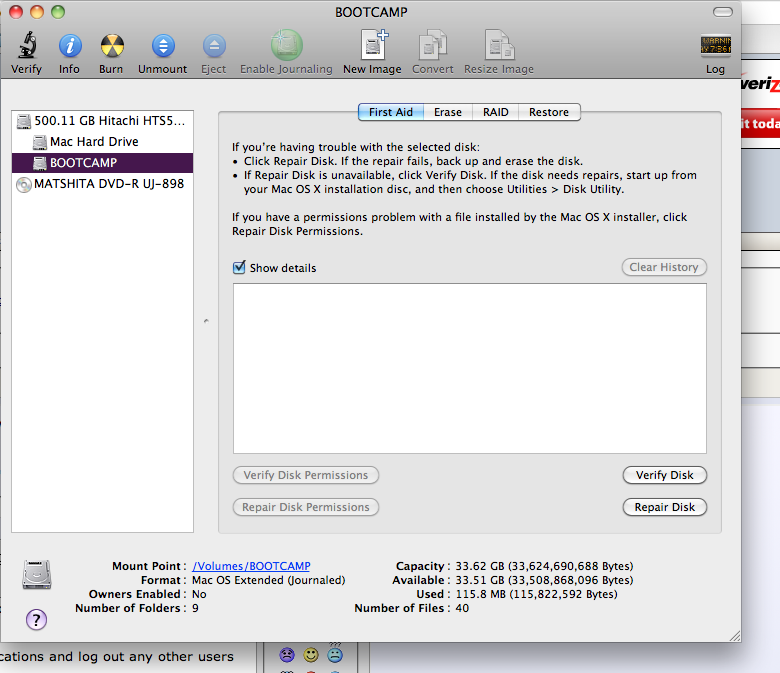Select the BOOTCAMP volume row
The width and height of the screenshot is (780, 673).
[102, 163]
